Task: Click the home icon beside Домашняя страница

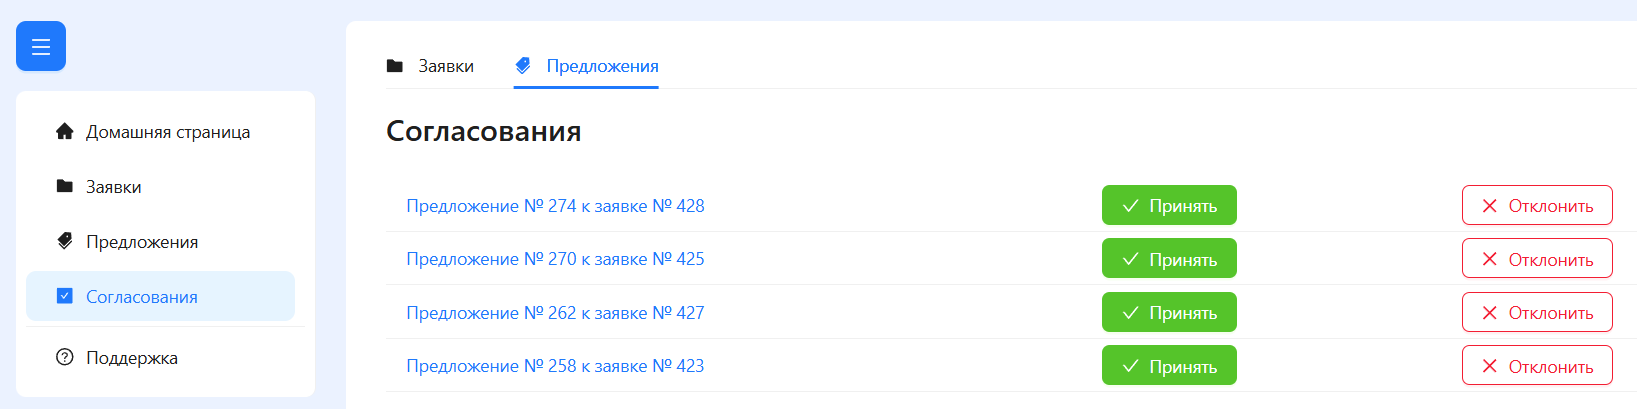Action: [x=65, y=131]
